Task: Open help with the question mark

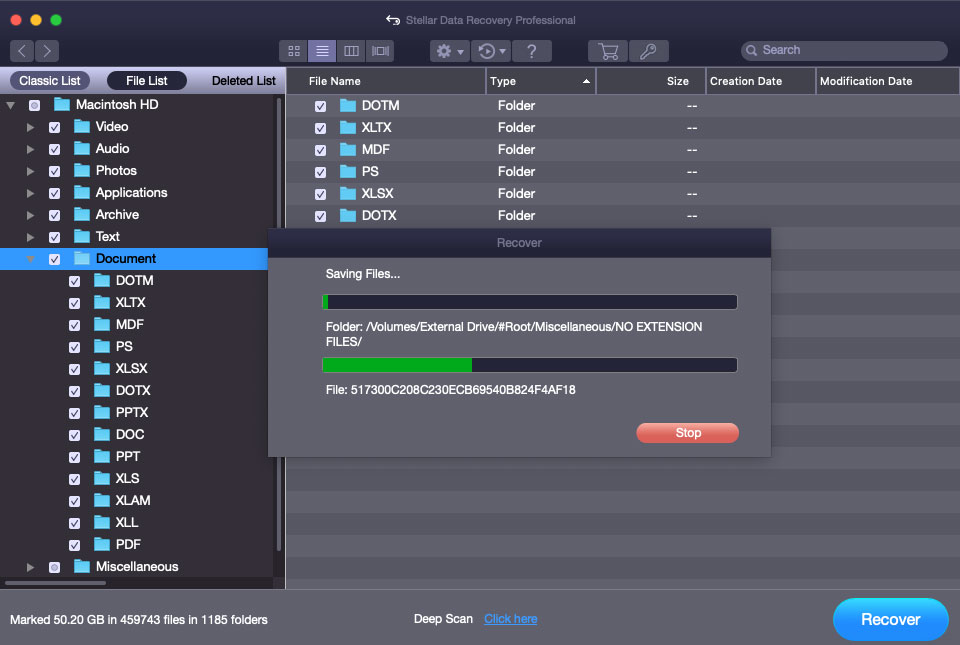Action: click(531, 51)
